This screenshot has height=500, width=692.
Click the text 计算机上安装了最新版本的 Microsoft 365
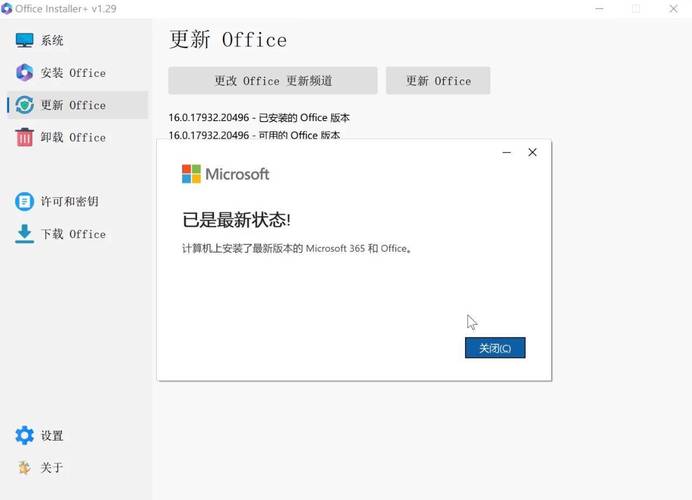coord(274,248)
